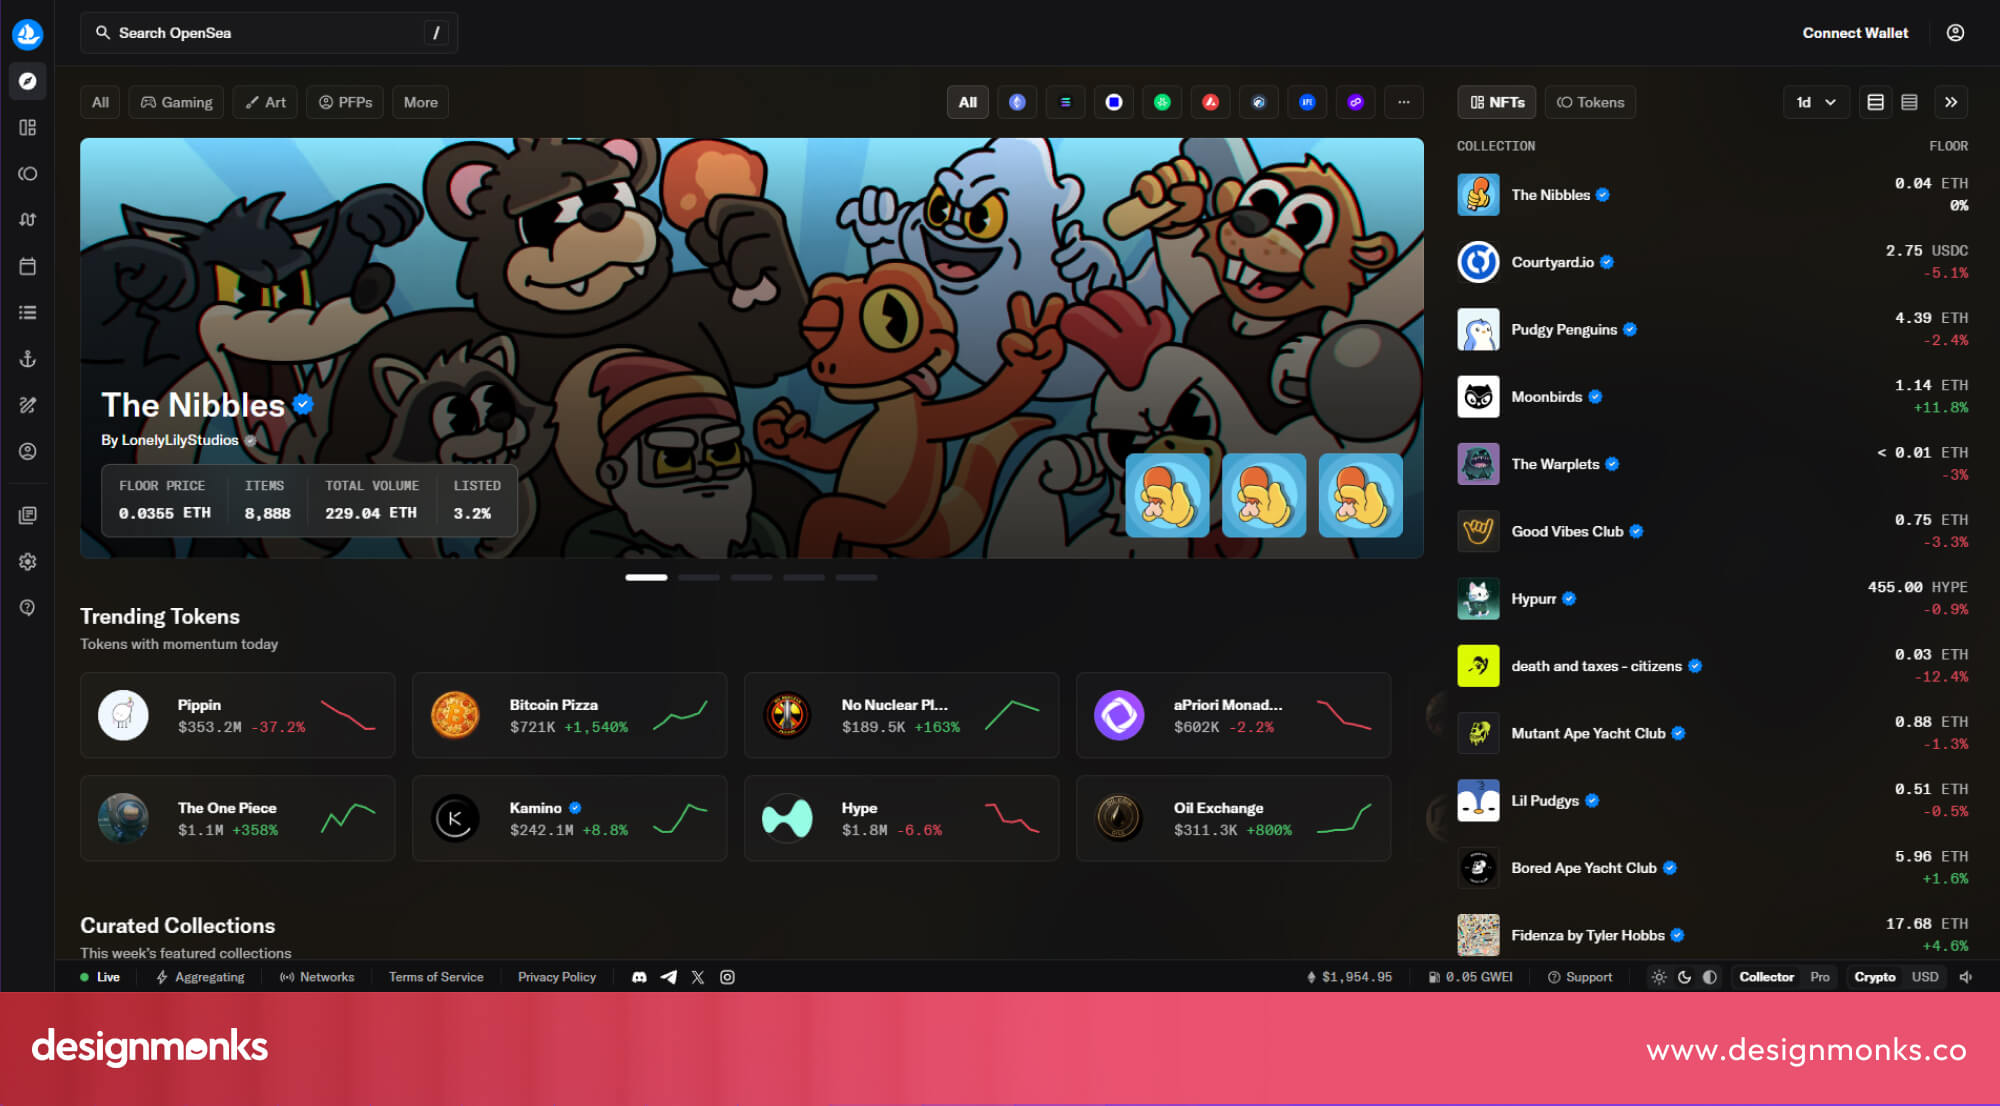This screenshot has height=1106, width=2000.
Task: Open the Instagram icon in footer
Action: pyautogui.click(x=727, y=977)
